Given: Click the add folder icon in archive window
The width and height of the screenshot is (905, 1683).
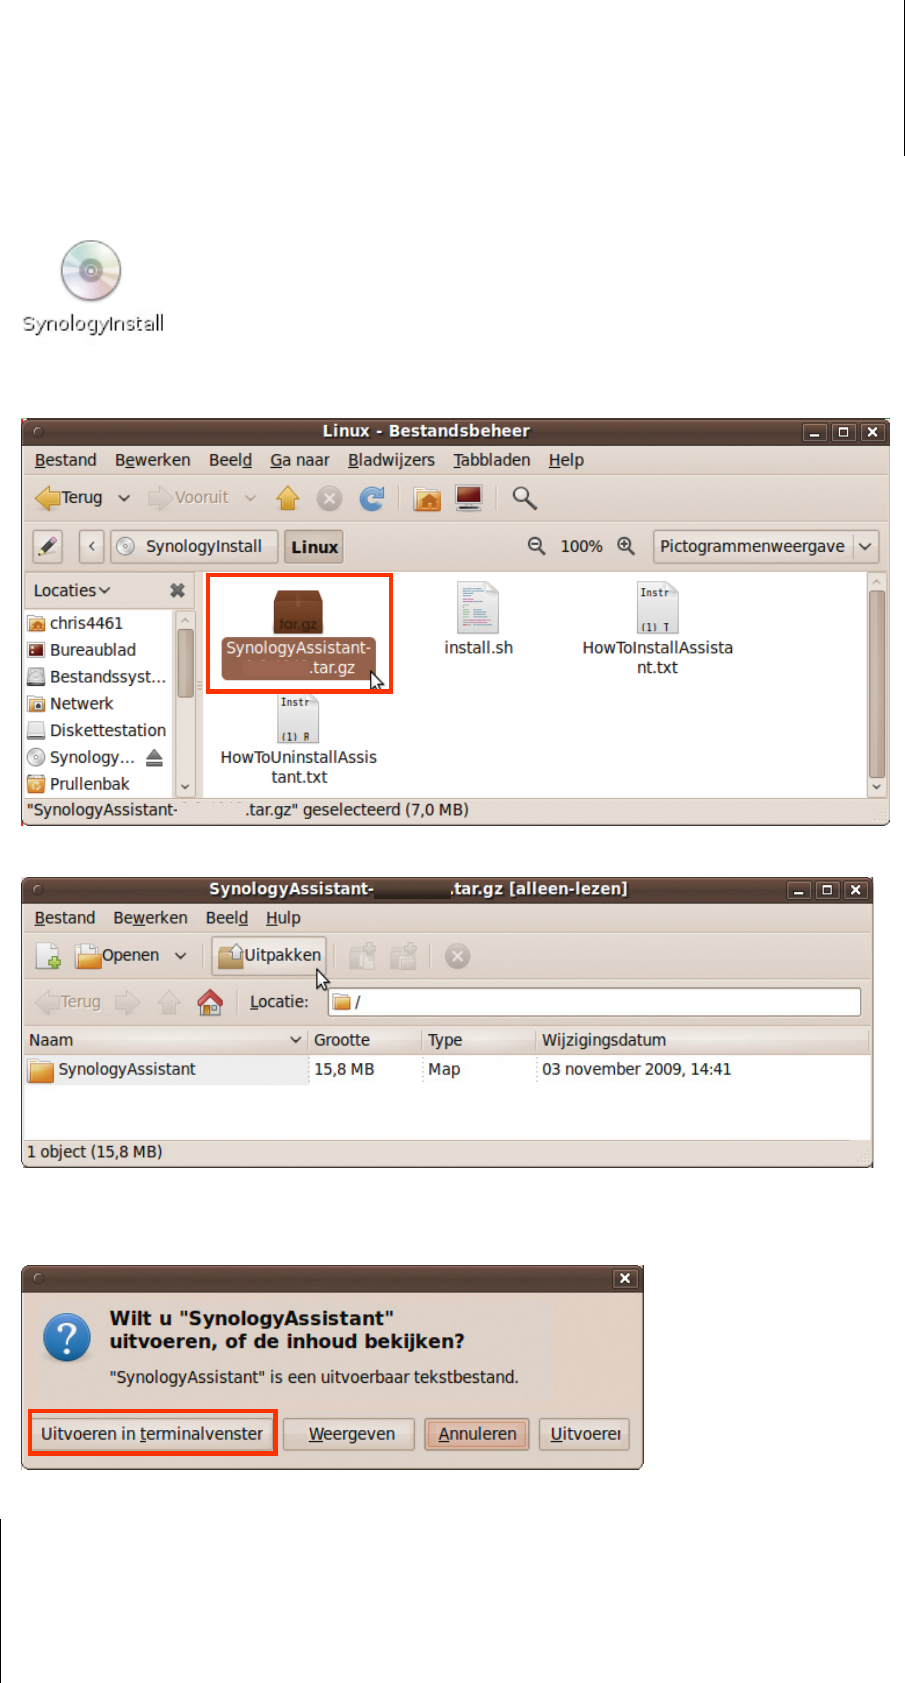Looking at the screenshot, I should click(403, 956).
